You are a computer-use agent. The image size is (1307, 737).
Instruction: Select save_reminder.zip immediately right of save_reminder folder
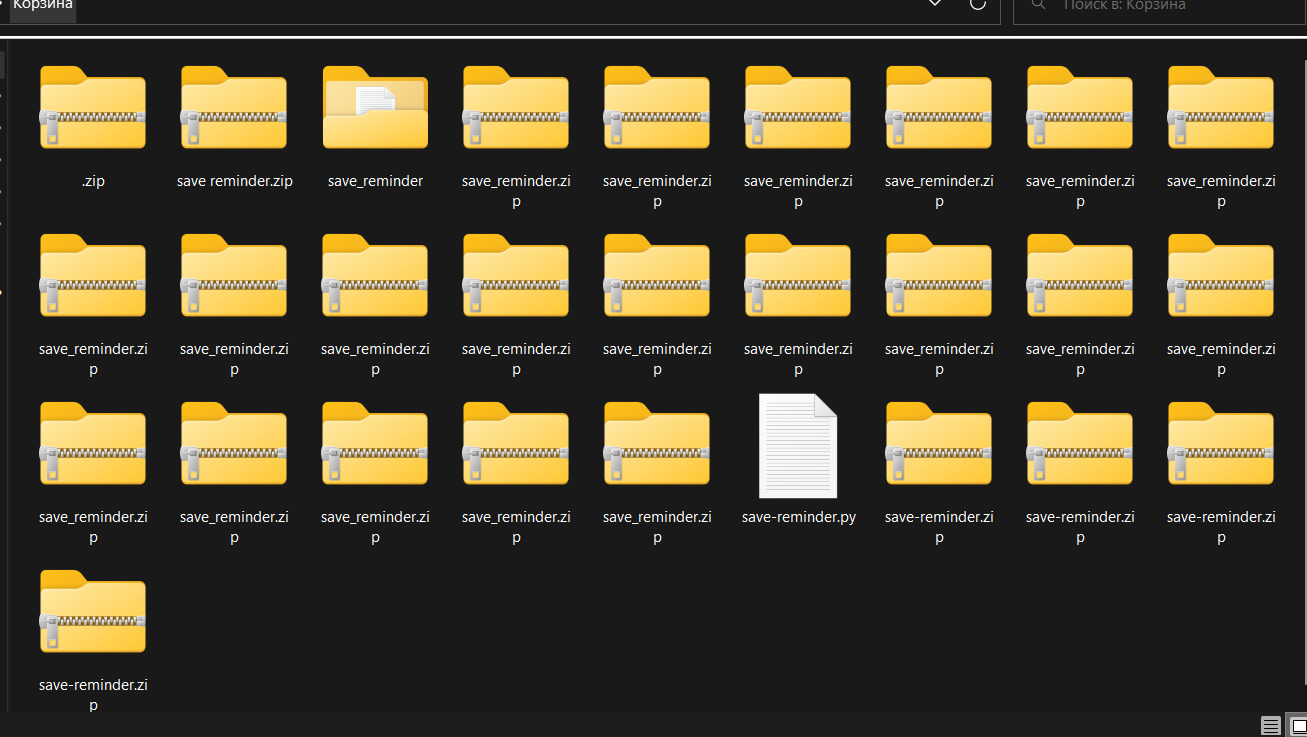516,109
